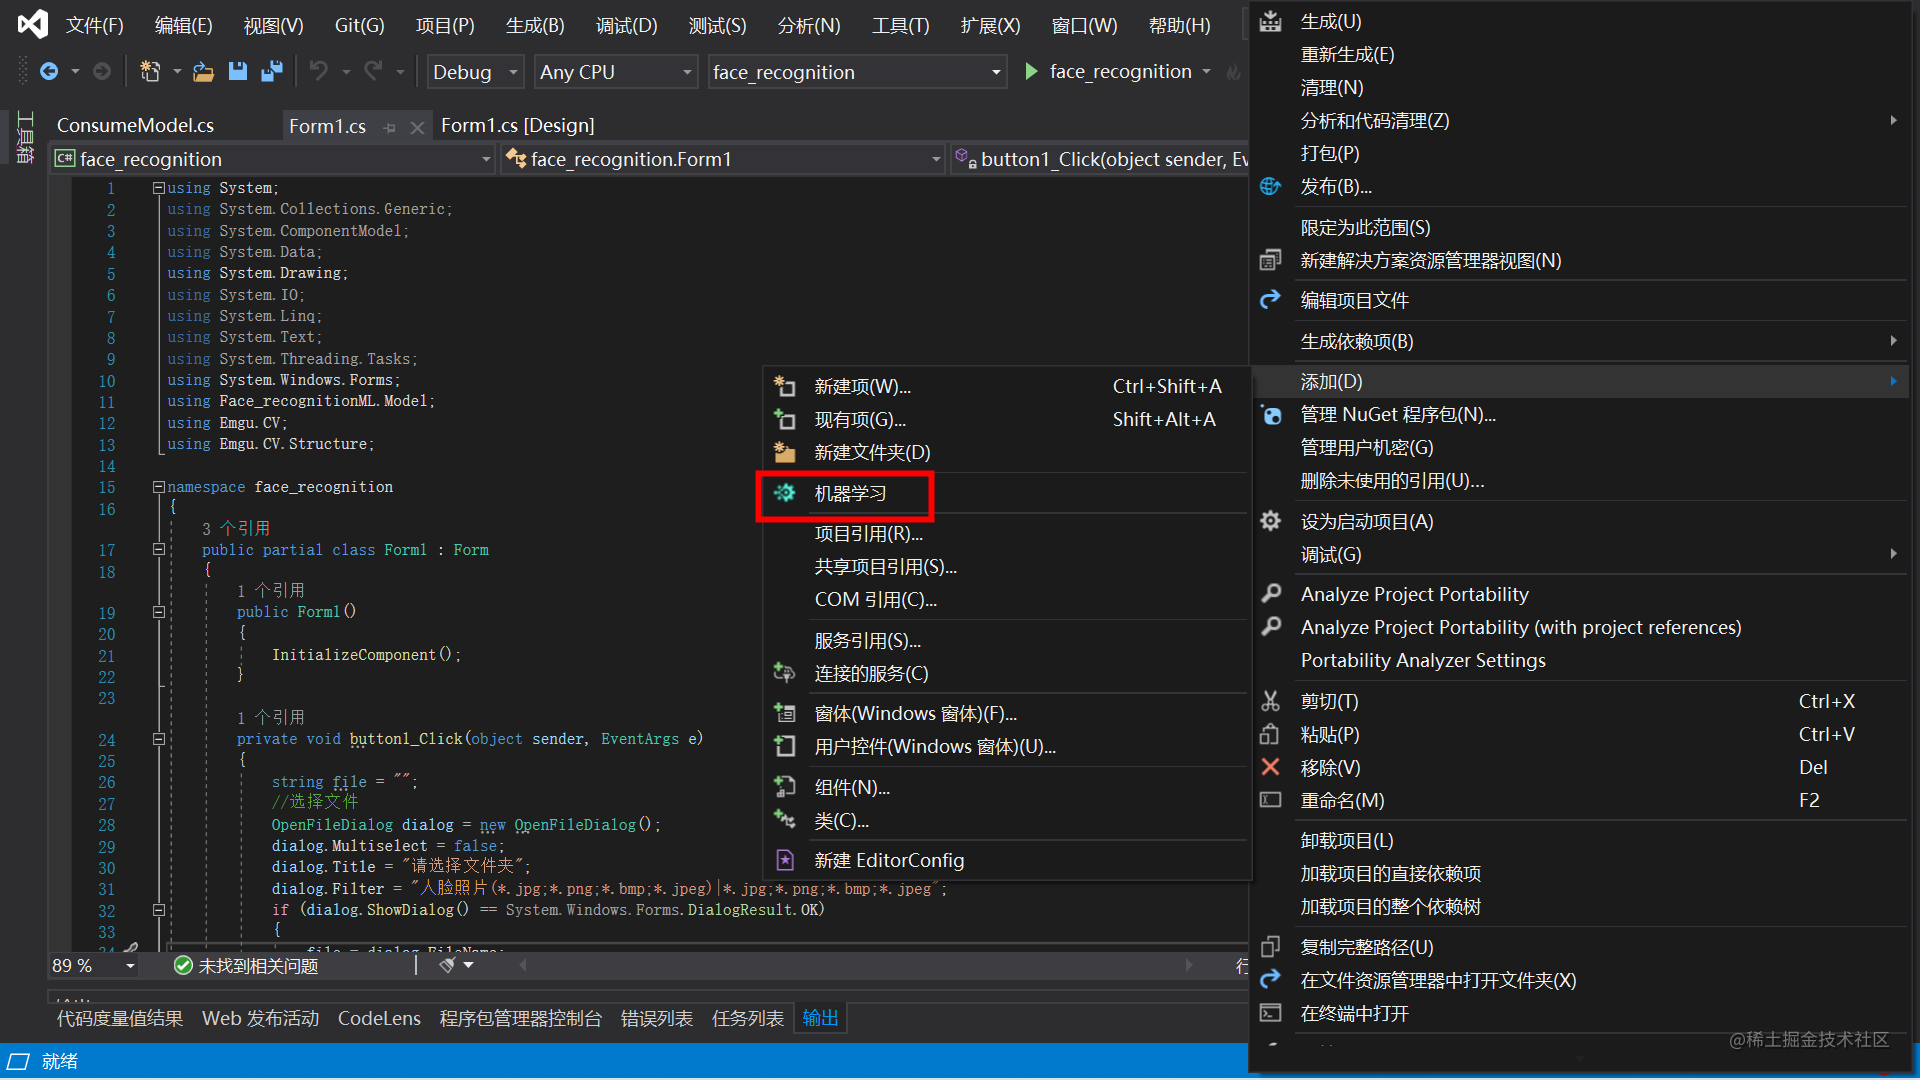Click the new project toolbar icon

(150, 71)
